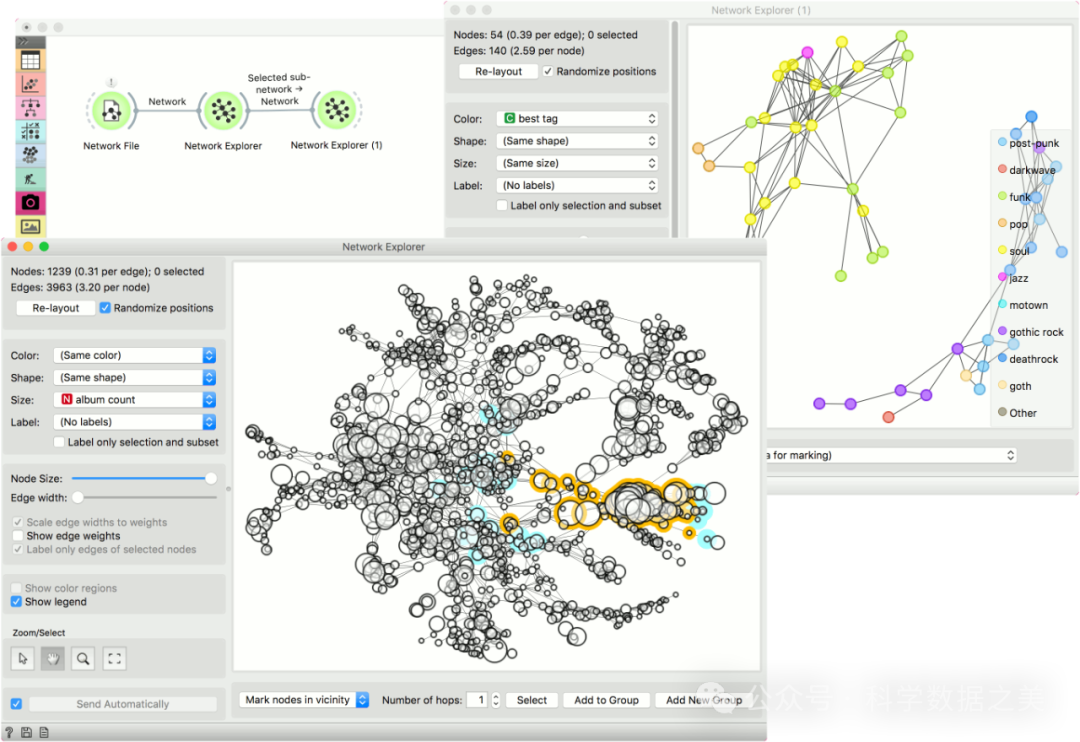The width and height of the screenshot is (1080, 742).
Task: Click Re-layout in the front Network Explorer
Action: tap(55, 308)
